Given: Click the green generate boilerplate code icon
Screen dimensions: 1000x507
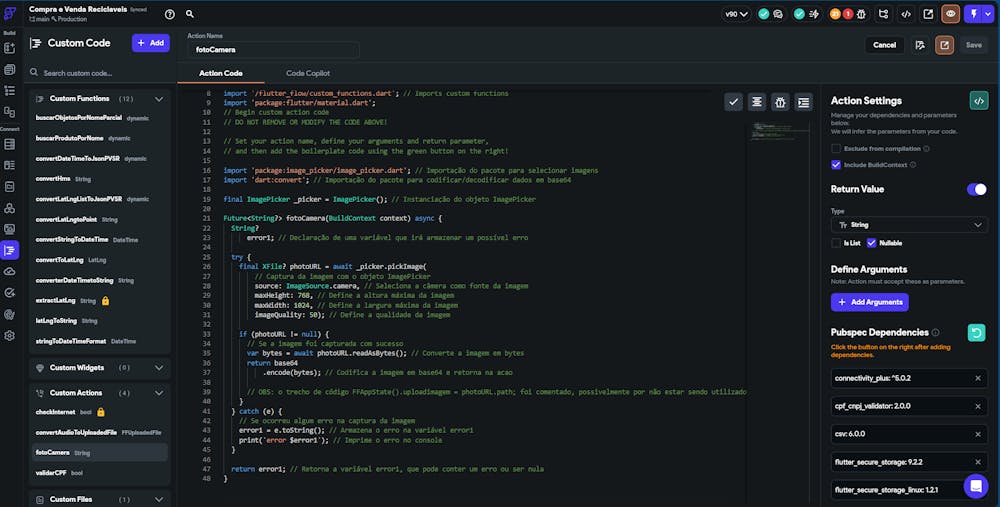Looking at the screenshot, I should 978,100.
